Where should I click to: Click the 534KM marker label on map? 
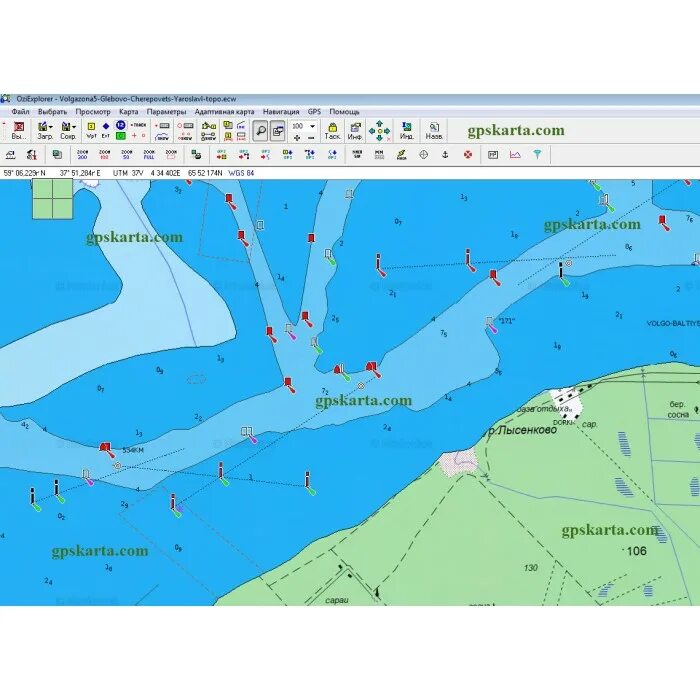point(133,450)
